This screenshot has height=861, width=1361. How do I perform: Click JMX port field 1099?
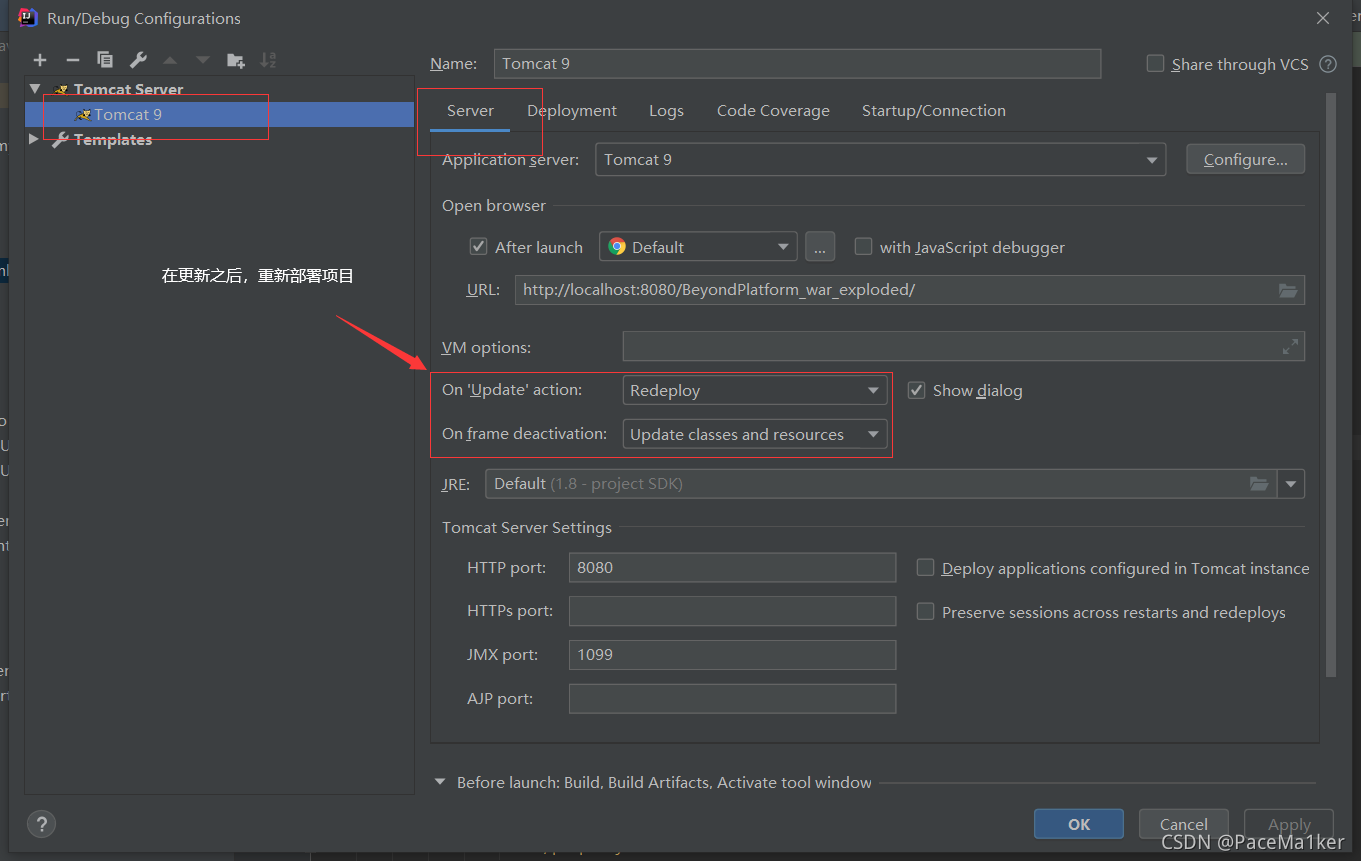click(732, 655)
